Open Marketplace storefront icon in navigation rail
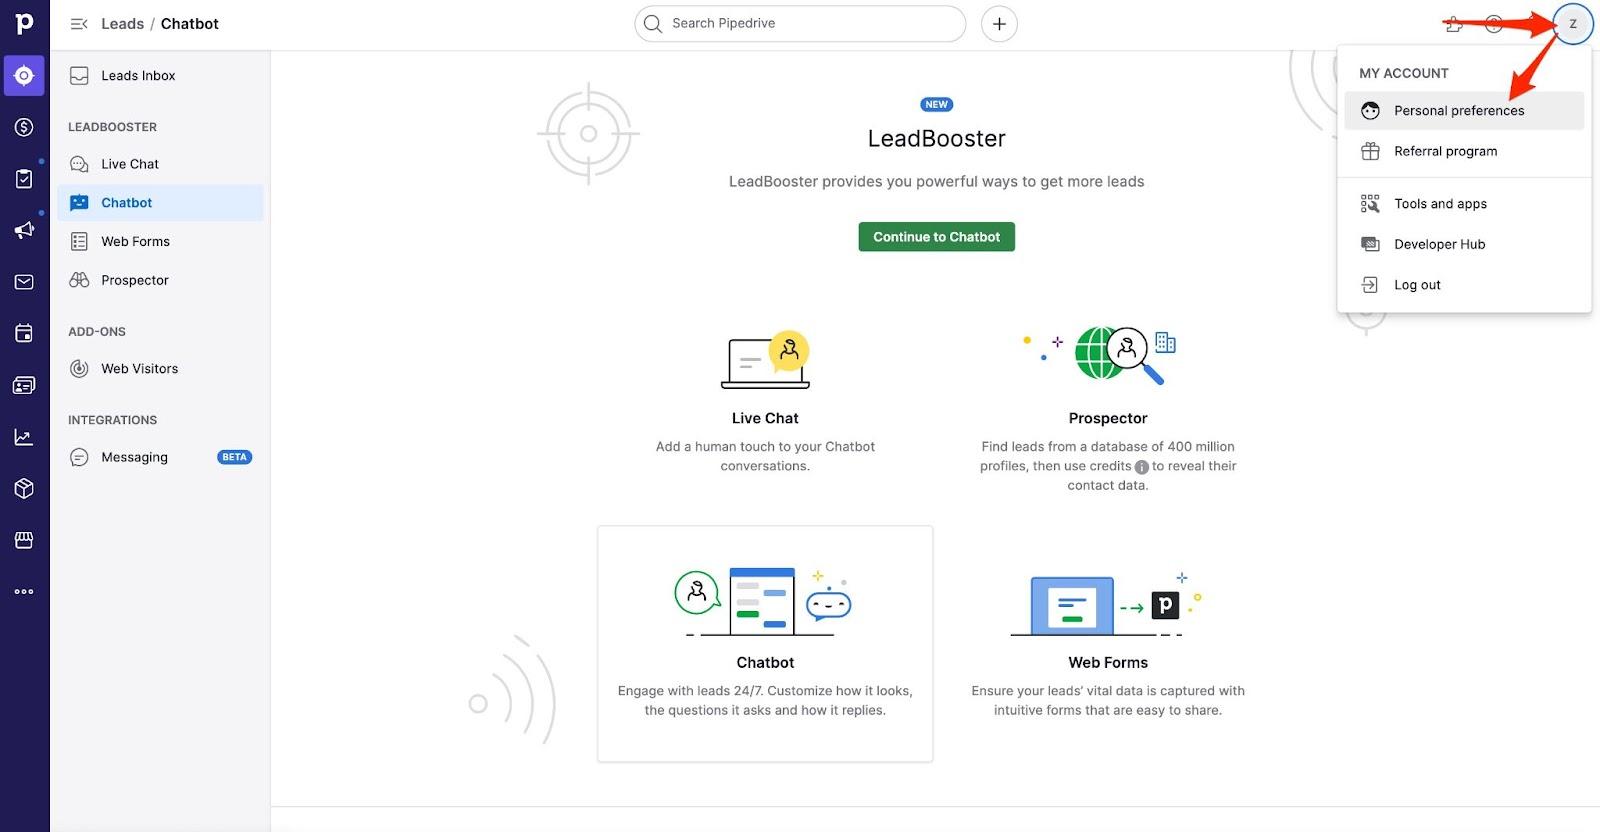The width and height of the screenshot is (1600, 832). (24, 540)
